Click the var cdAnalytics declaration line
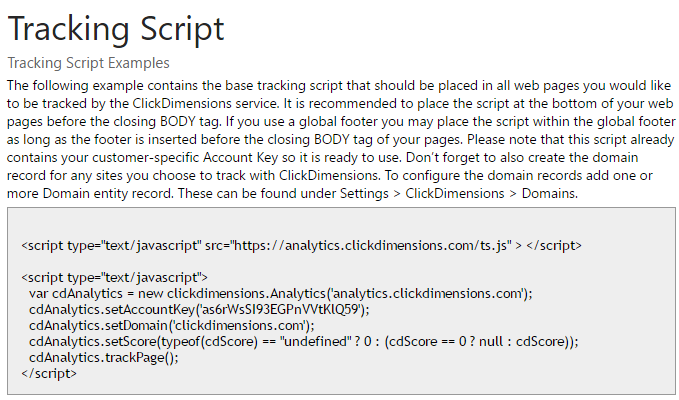Viewport: 679px width, 400px height. click(281, 294)
